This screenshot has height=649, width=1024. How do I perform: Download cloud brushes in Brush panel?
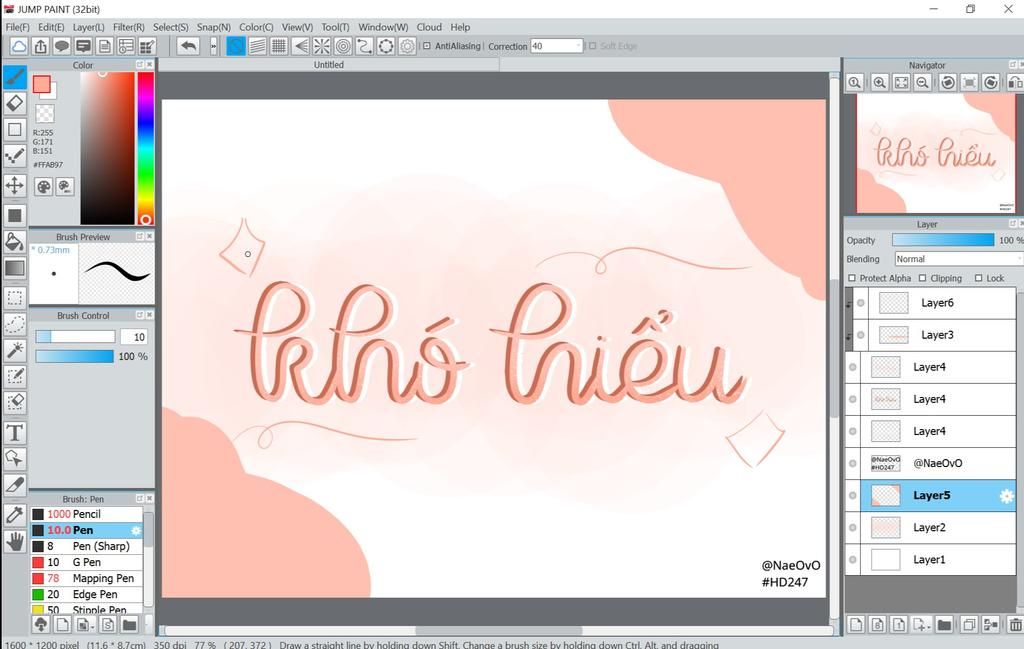coord(40,625)
